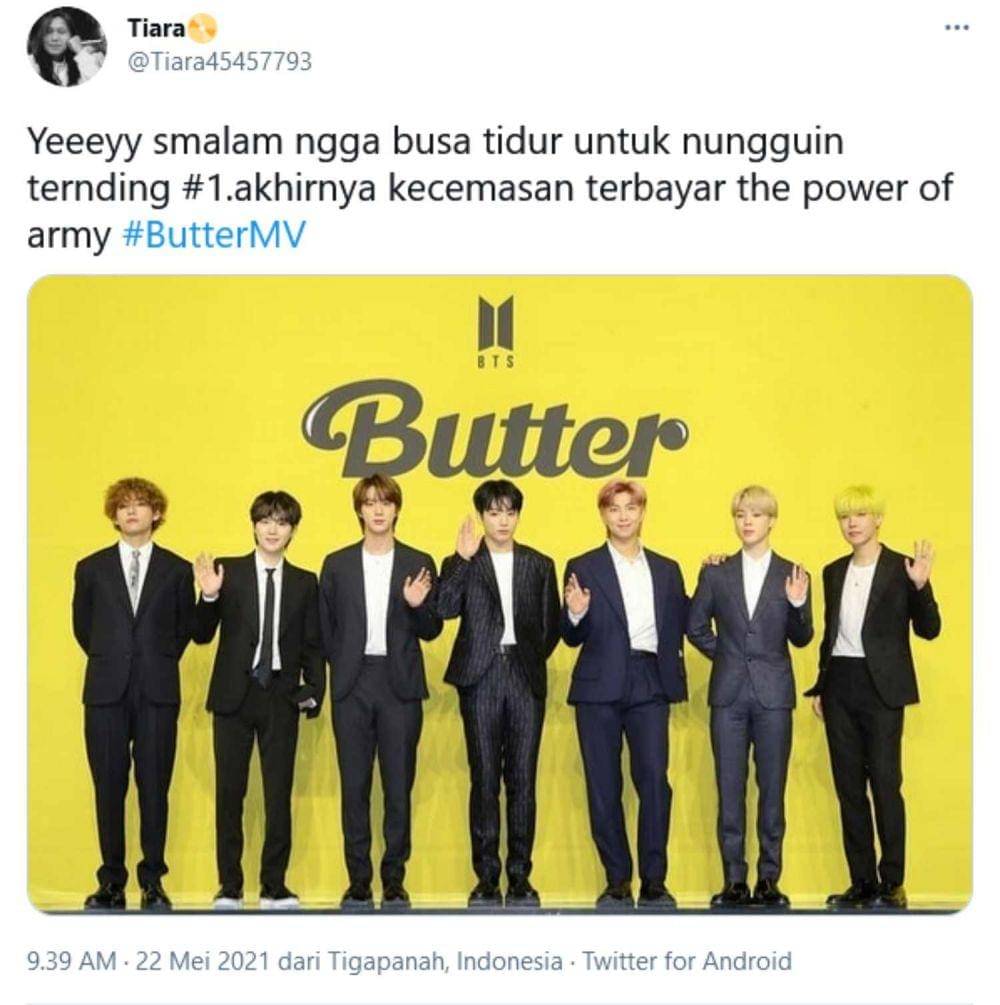Click the BTS logo emblem in the photo

(496, 322)
